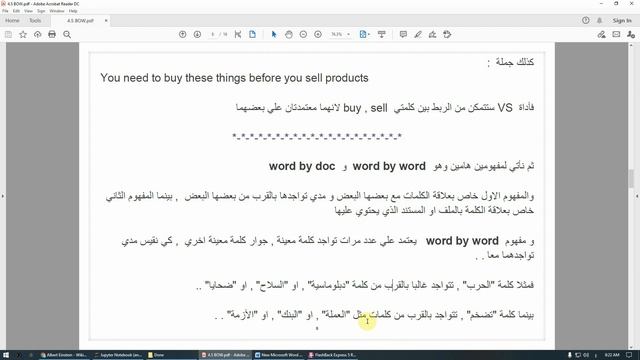Bookmark file with the star icon
This screenshot has height=360, width=640.
23,35
